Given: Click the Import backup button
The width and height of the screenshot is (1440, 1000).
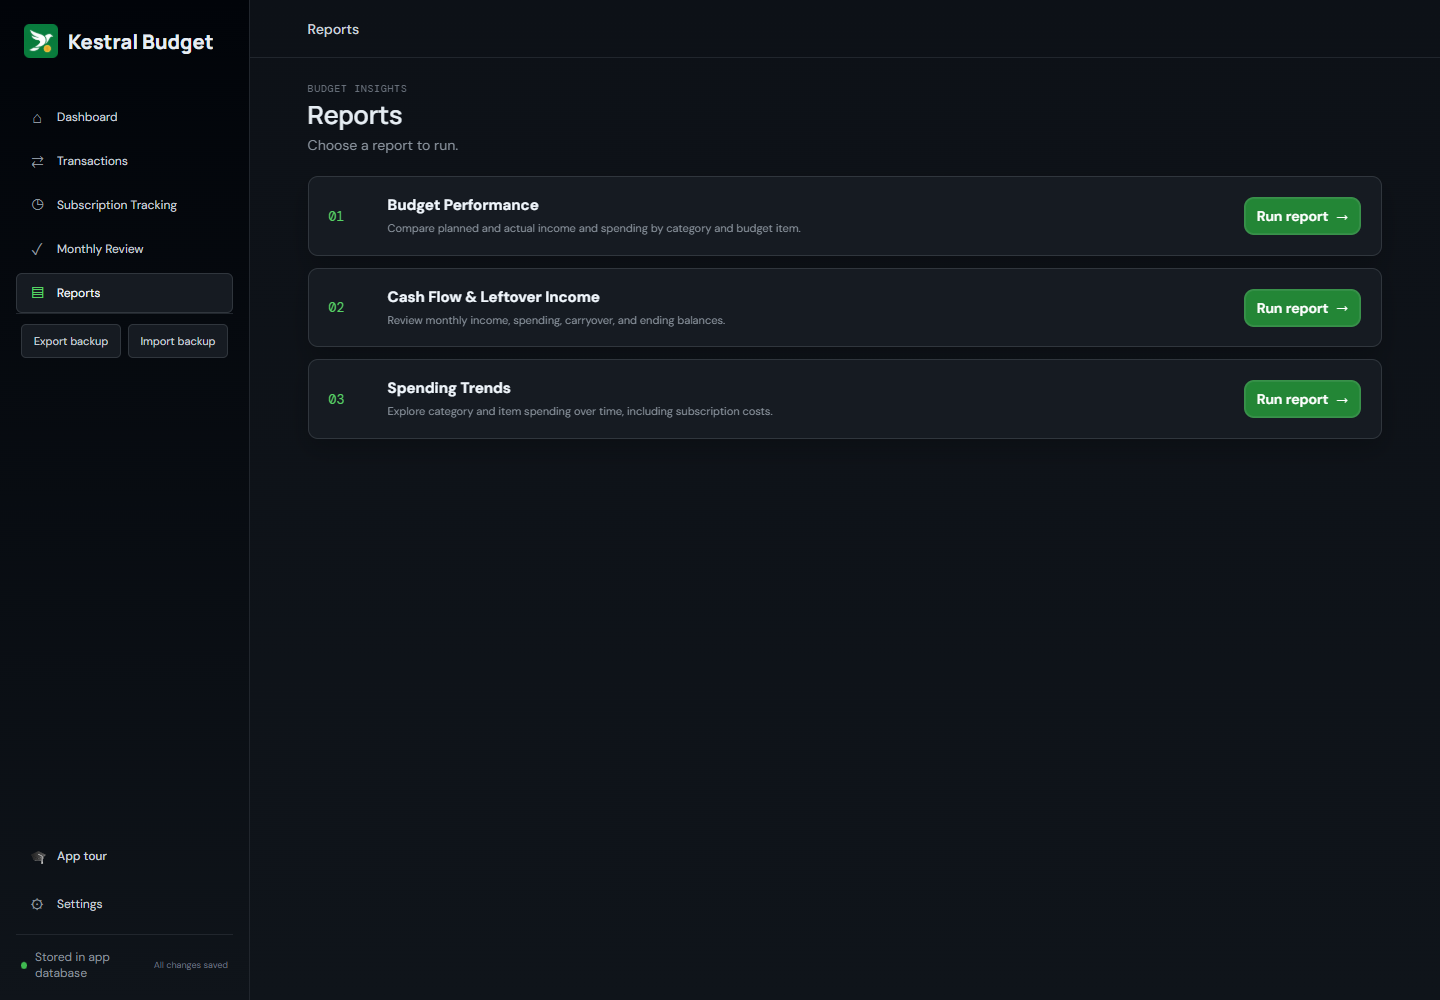Looking at the screenshot, I should pos(178,341).
